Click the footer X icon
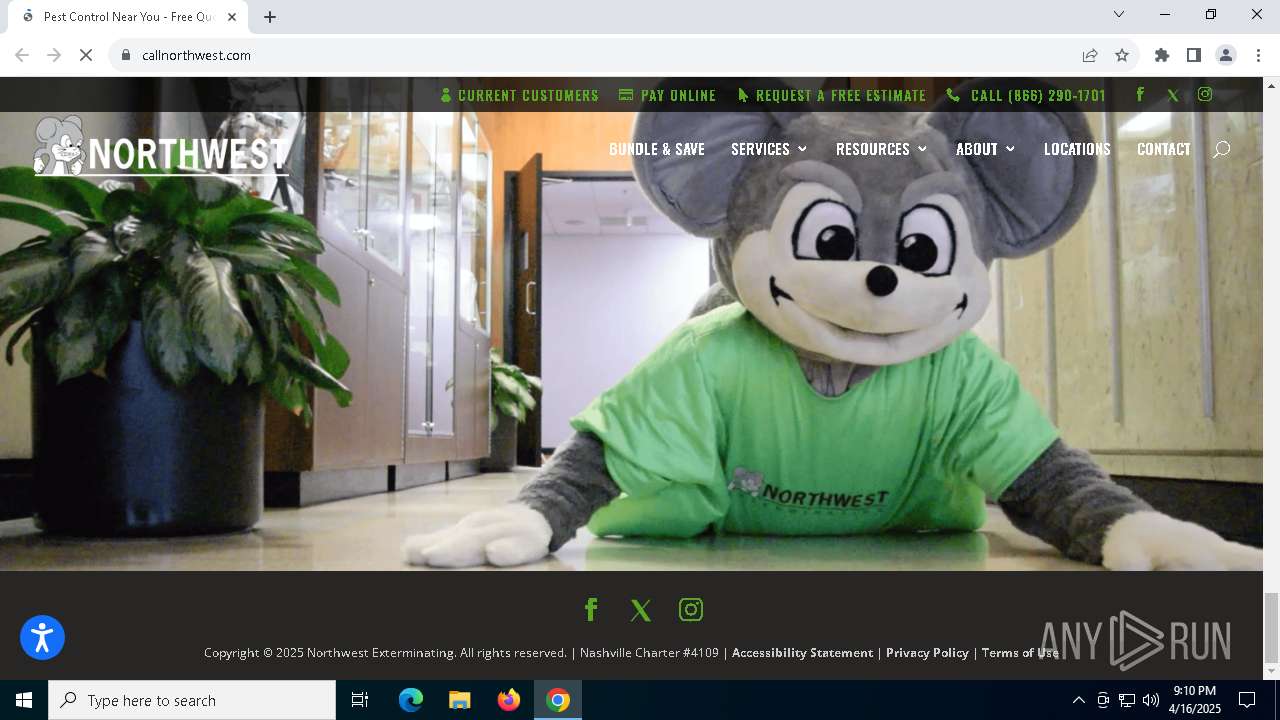Image resolution: width=1280 pixels, height=720 pixels. [641, 610]
